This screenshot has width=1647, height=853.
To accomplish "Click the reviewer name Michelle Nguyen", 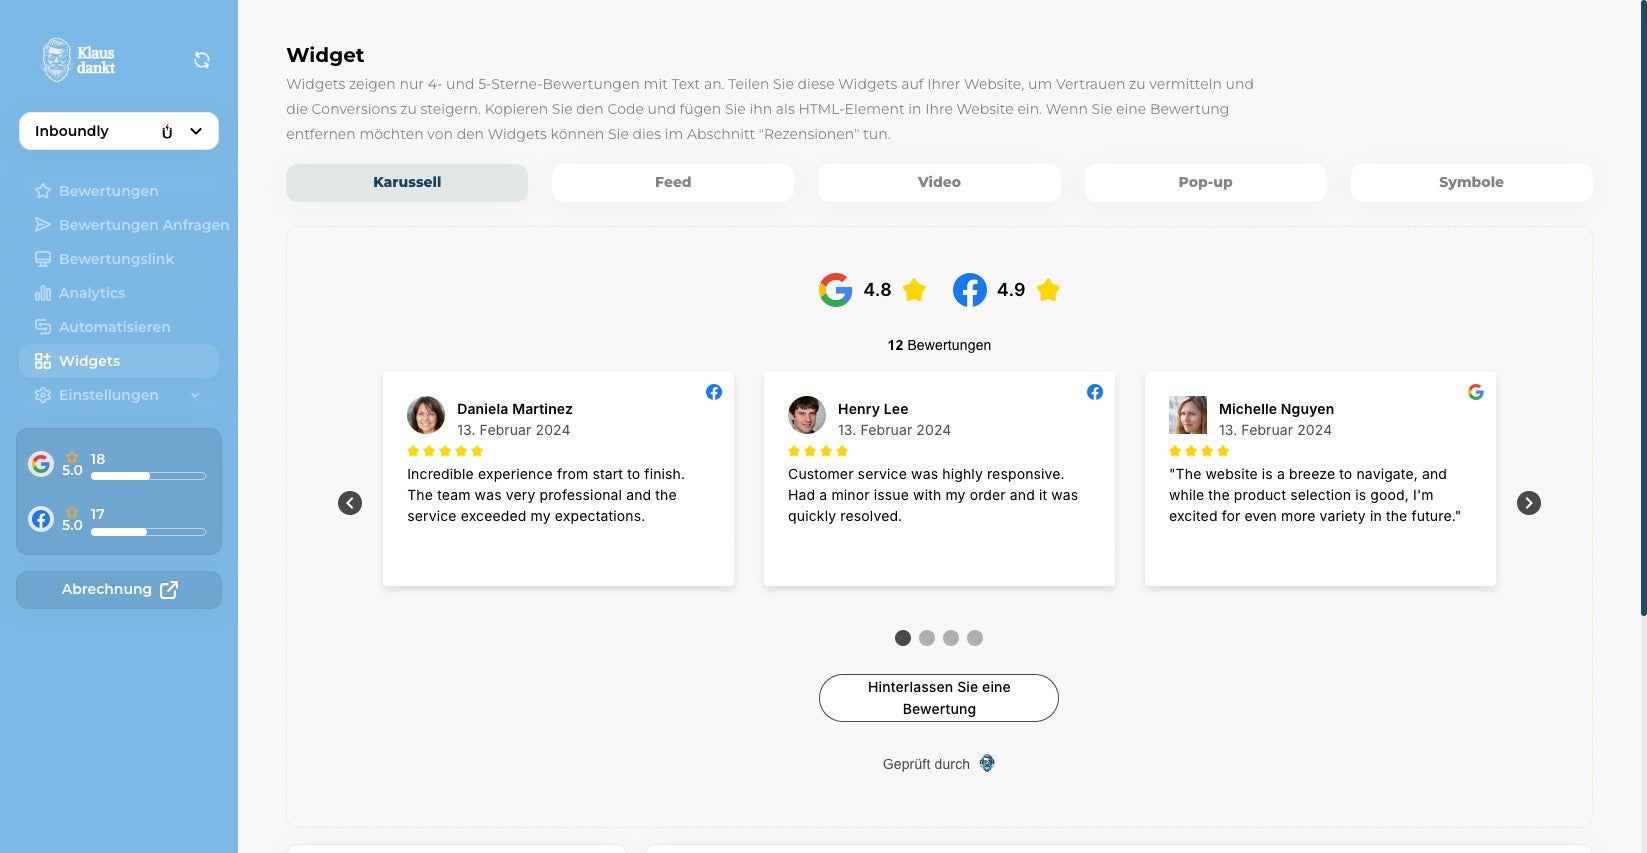I will tap(1276, 409).
